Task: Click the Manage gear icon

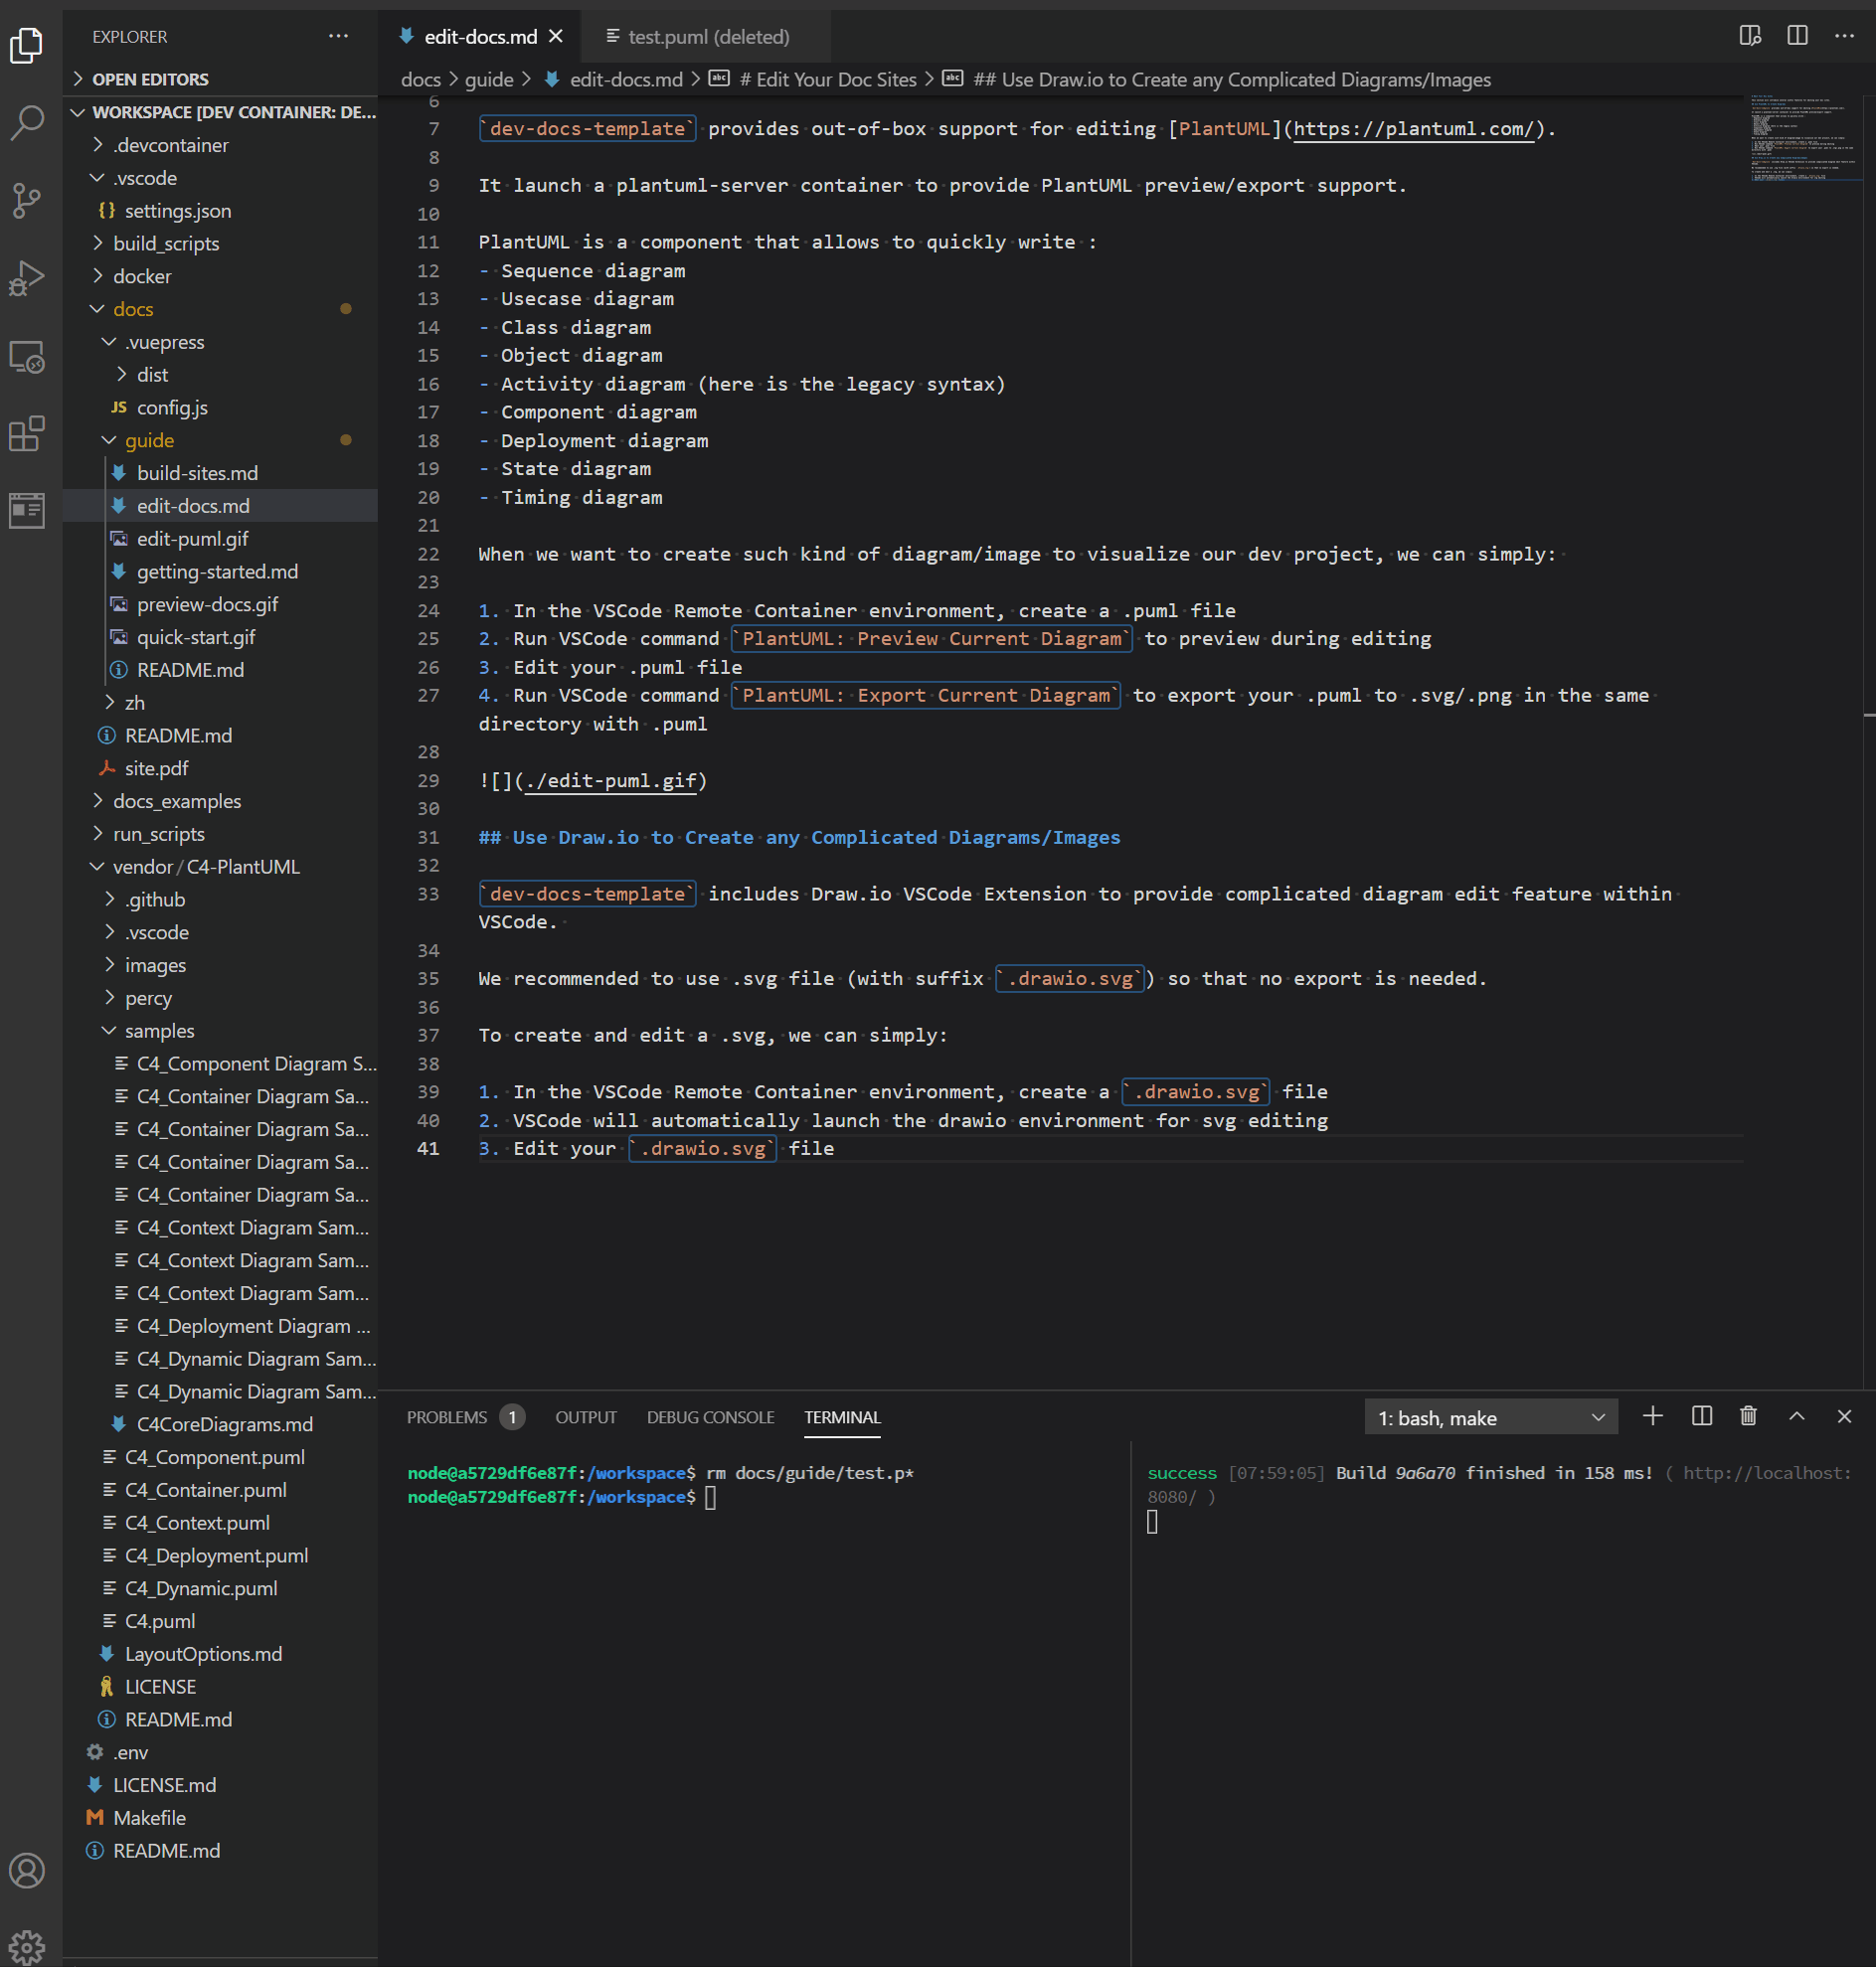Action: (x=27, y=1945)
